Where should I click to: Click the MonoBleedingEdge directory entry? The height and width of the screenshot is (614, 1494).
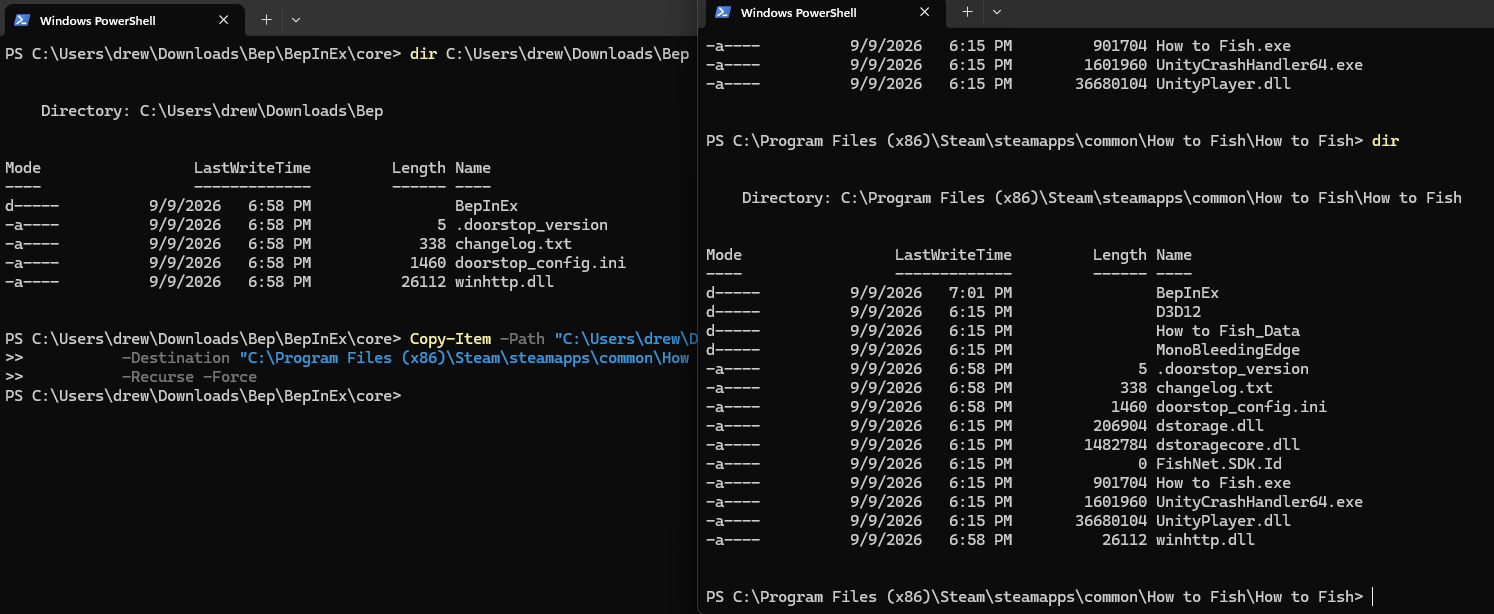click(x=1228, y=350)
